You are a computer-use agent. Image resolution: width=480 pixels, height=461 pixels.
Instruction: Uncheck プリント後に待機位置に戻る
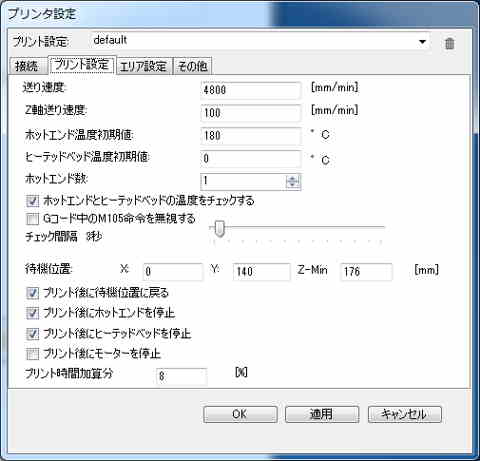(x=33, y=293)
